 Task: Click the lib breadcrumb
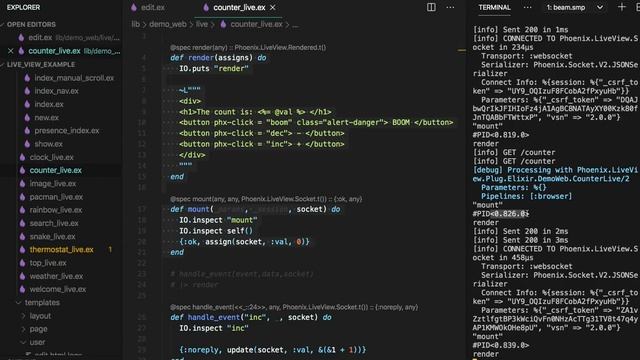tap(135, 24)
